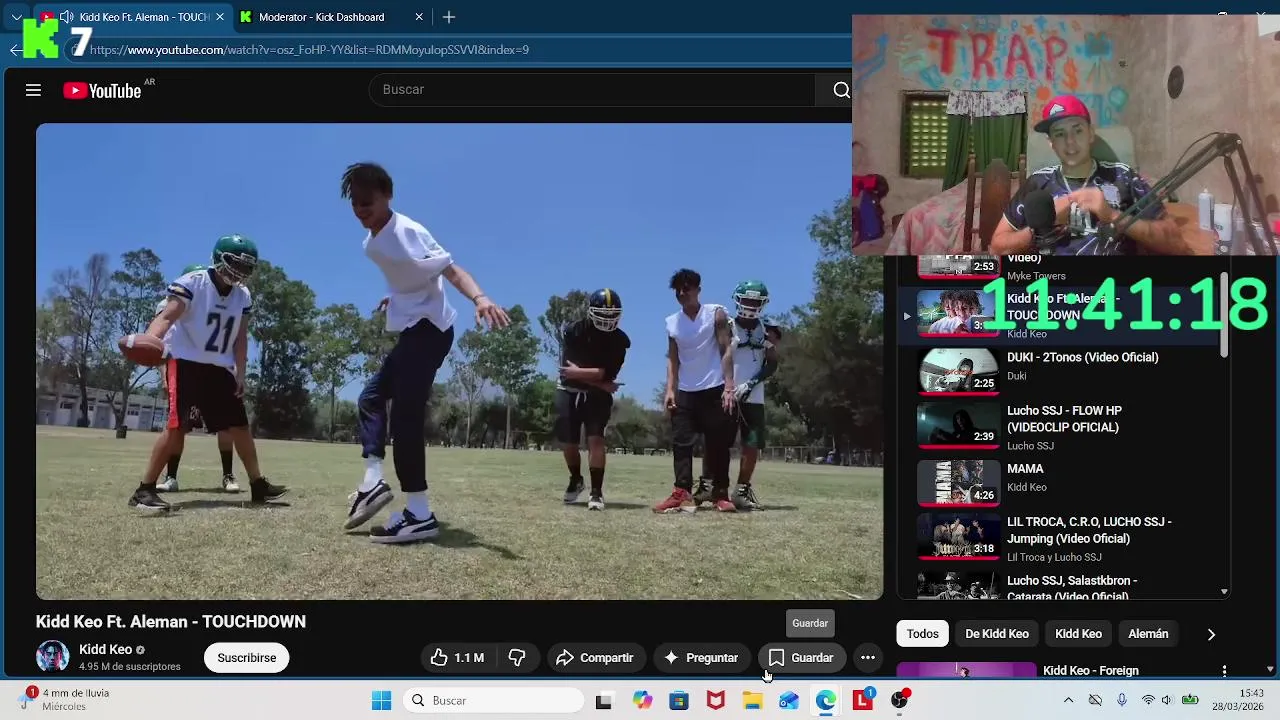Click the microphone tray icon

pyautogui.click(x=1122, y=701)
